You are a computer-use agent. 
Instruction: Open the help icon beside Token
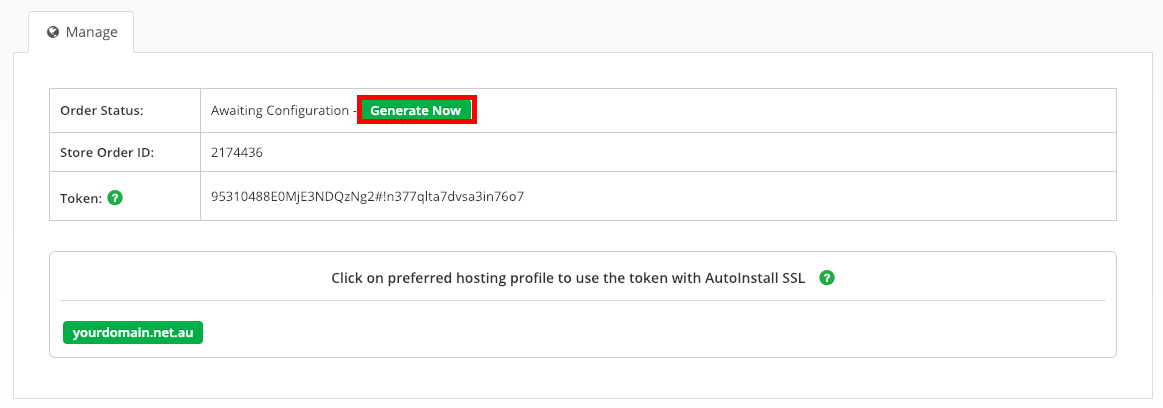(115, 198)
